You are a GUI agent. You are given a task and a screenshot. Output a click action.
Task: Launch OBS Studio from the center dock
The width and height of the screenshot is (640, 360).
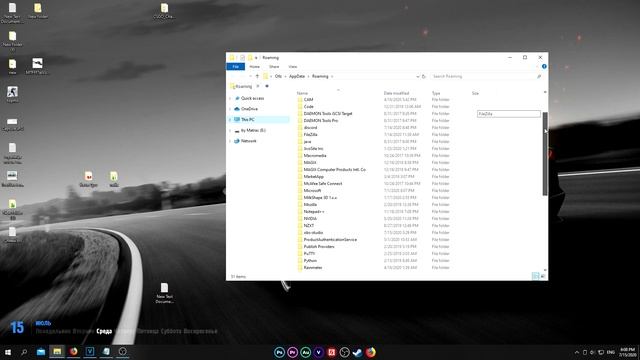(344, 352)
